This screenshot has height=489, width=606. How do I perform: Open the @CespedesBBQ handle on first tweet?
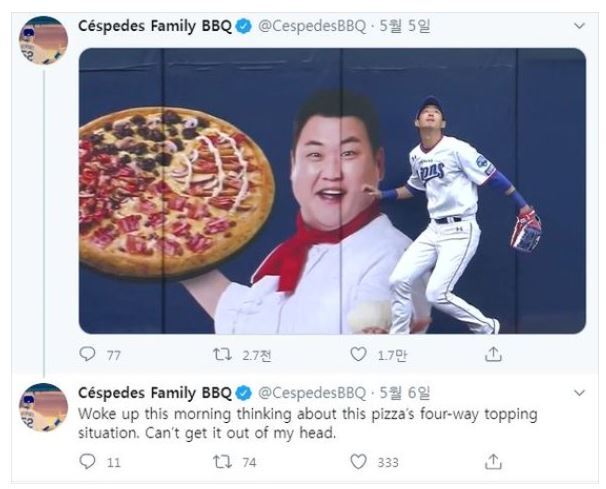click(x=312, y=26)
